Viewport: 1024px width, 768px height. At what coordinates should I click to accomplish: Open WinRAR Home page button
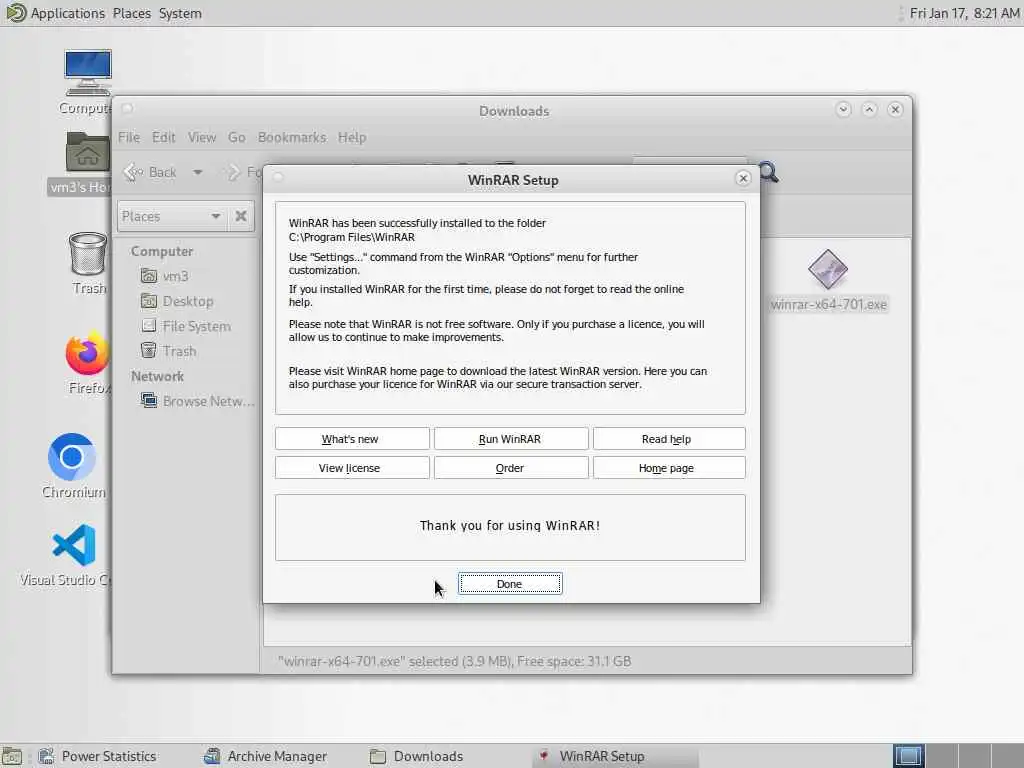(x=669, y=468)
